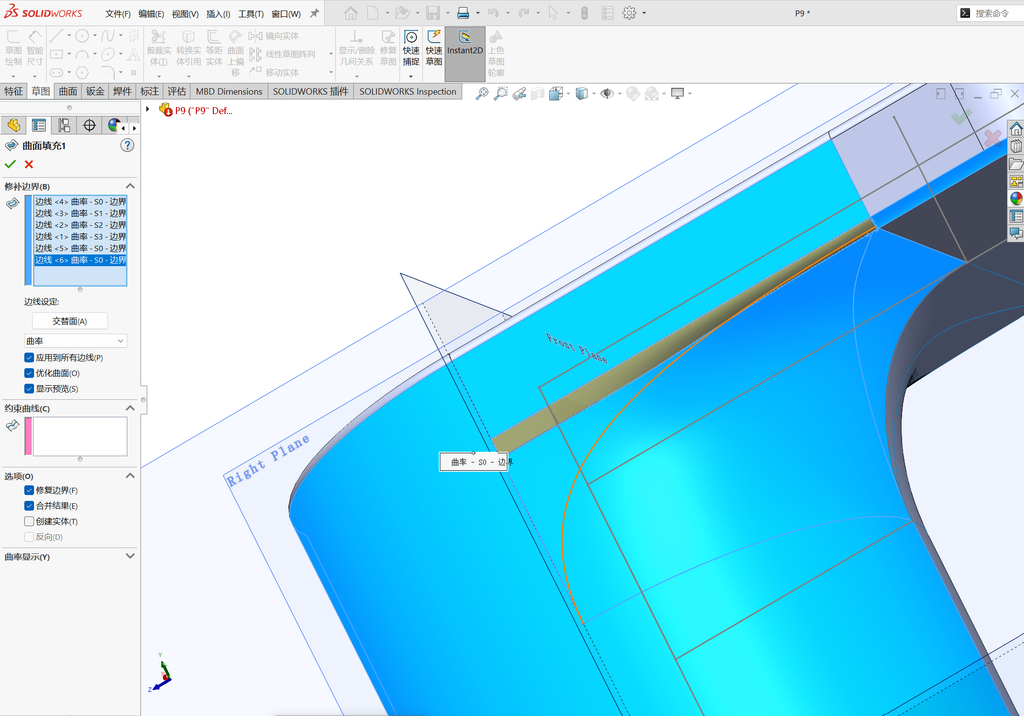Open the Display Style cube icon
Screen dimensions: 1024x716
coord(581,93)
